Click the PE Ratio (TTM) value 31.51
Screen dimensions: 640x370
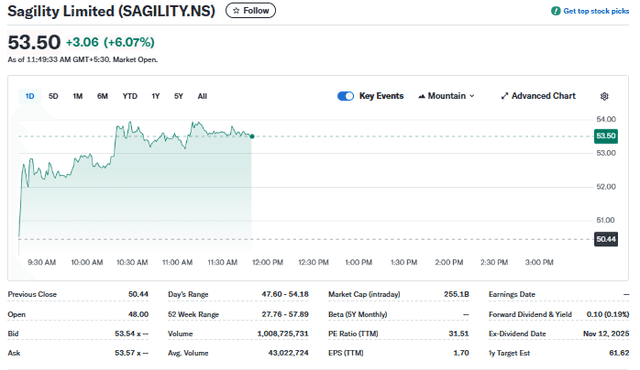click(x=459, y=333)
